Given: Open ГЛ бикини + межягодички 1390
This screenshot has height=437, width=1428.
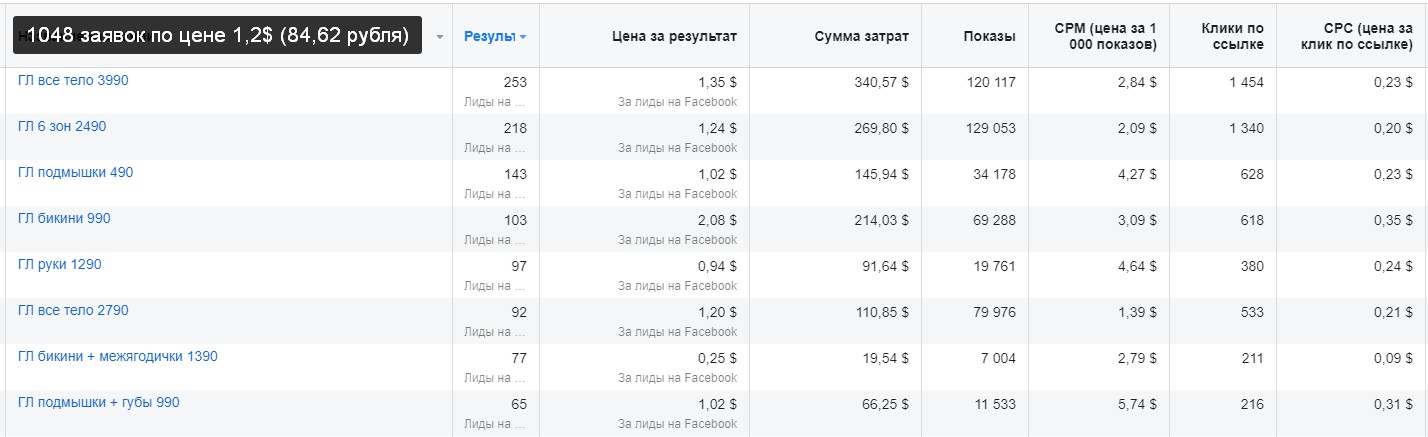Looking at the screenshot, I should point(118,356).
